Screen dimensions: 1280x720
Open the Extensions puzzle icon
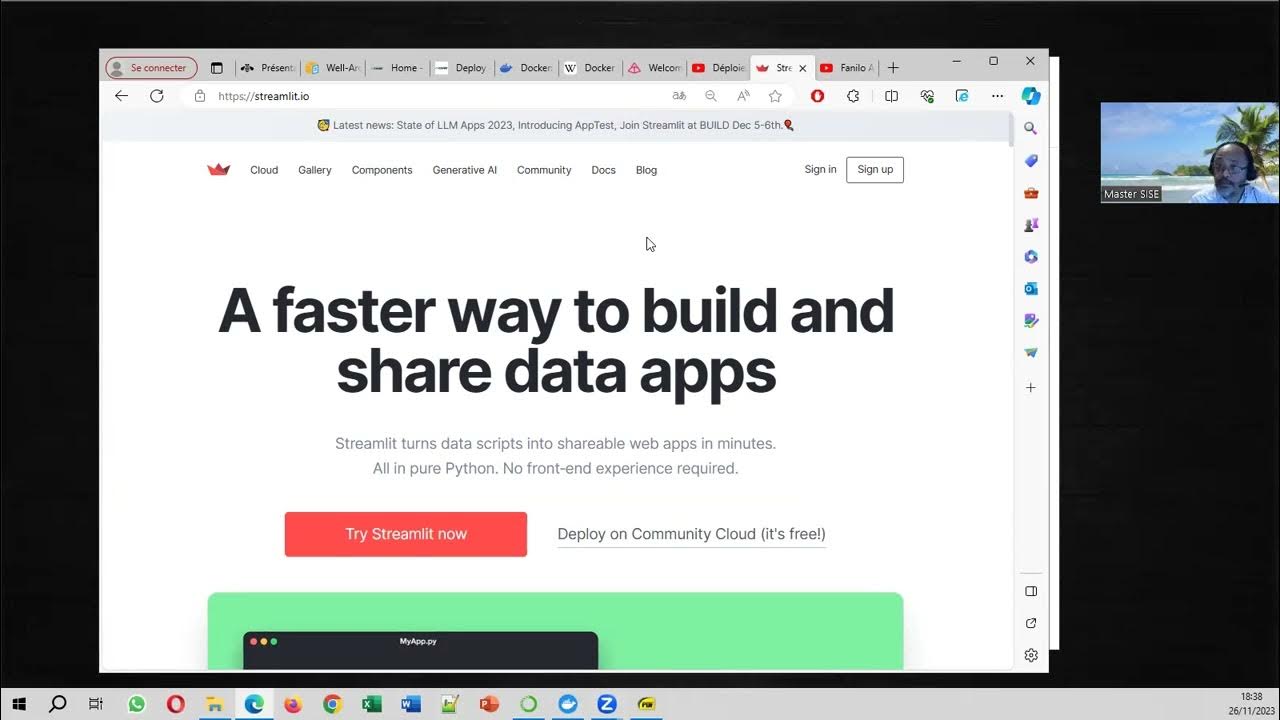click(x=853, y=96)
